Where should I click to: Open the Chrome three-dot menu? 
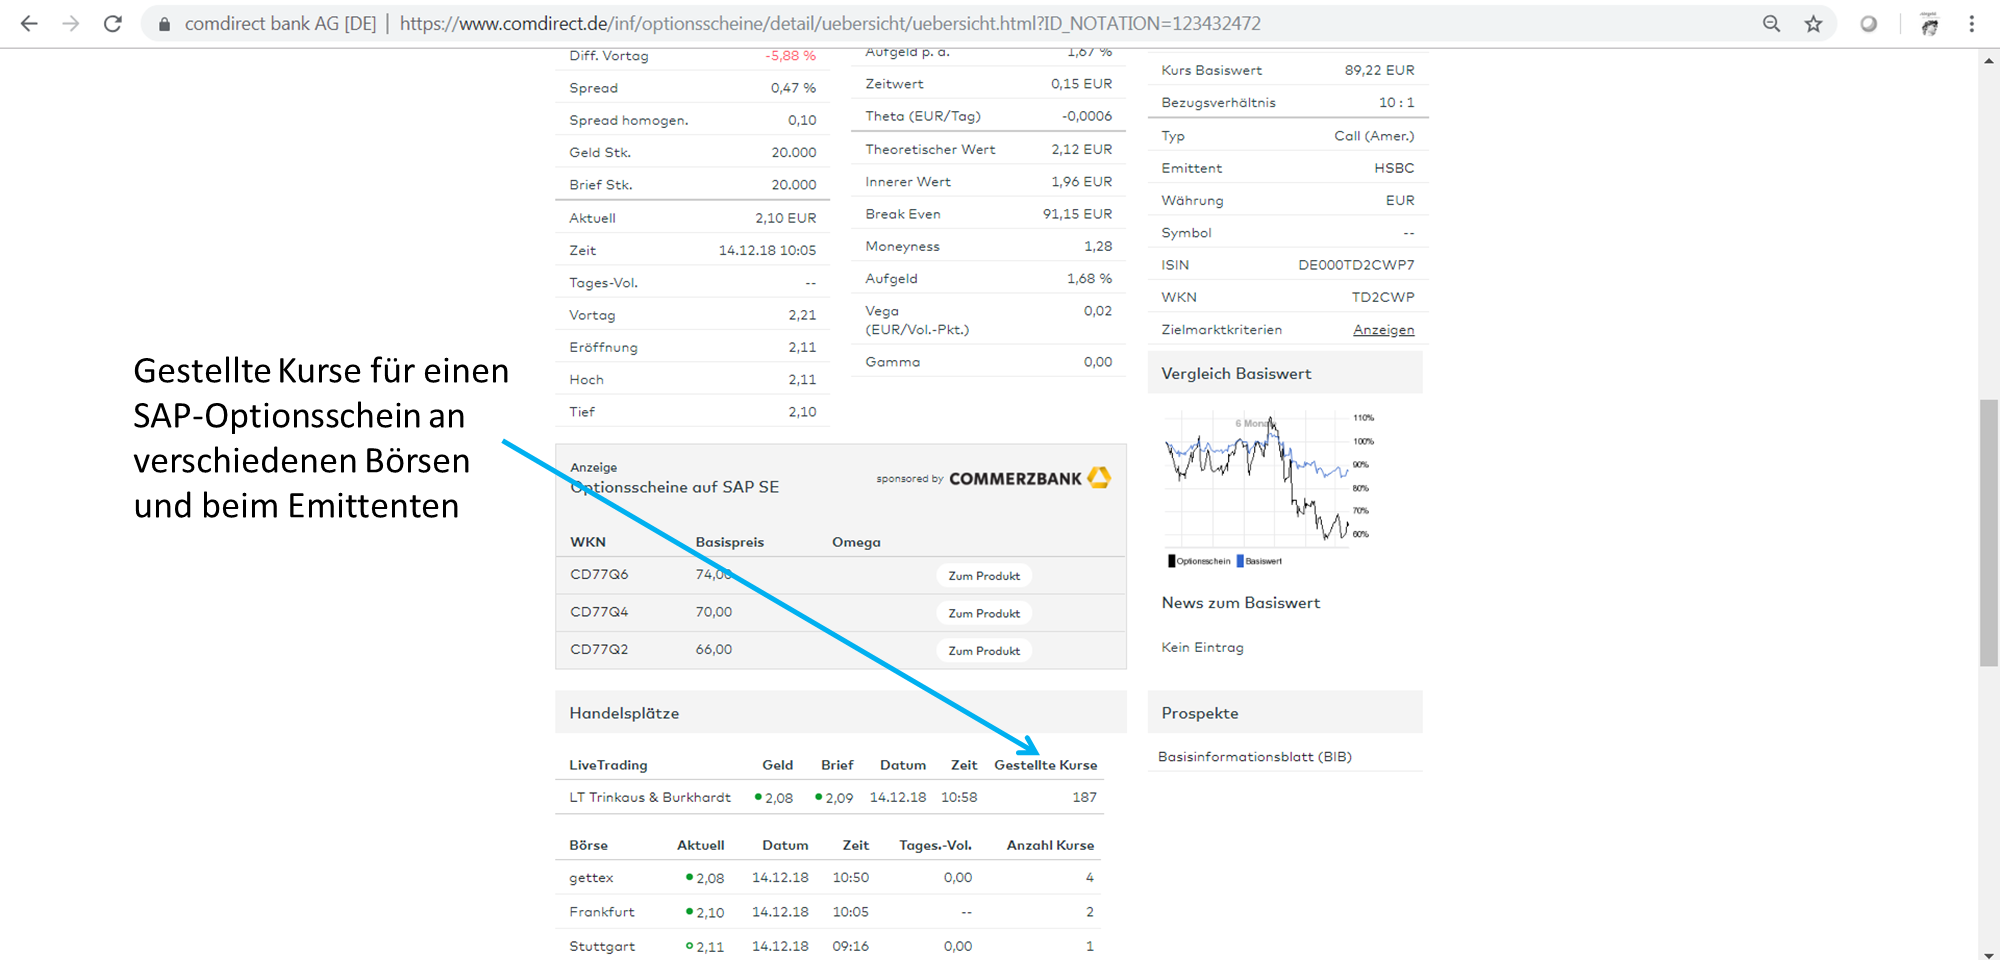(1971, 23)
